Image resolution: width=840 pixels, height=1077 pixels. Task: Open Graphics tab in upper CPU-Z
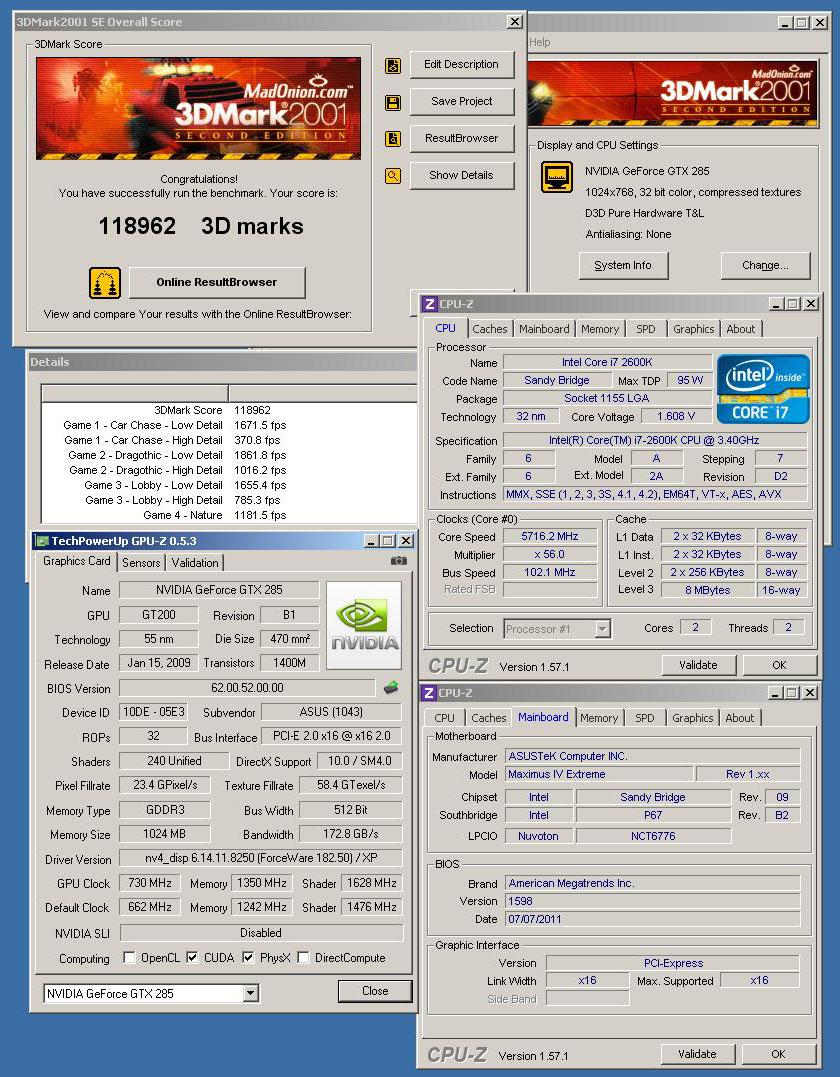pos(694,329)
